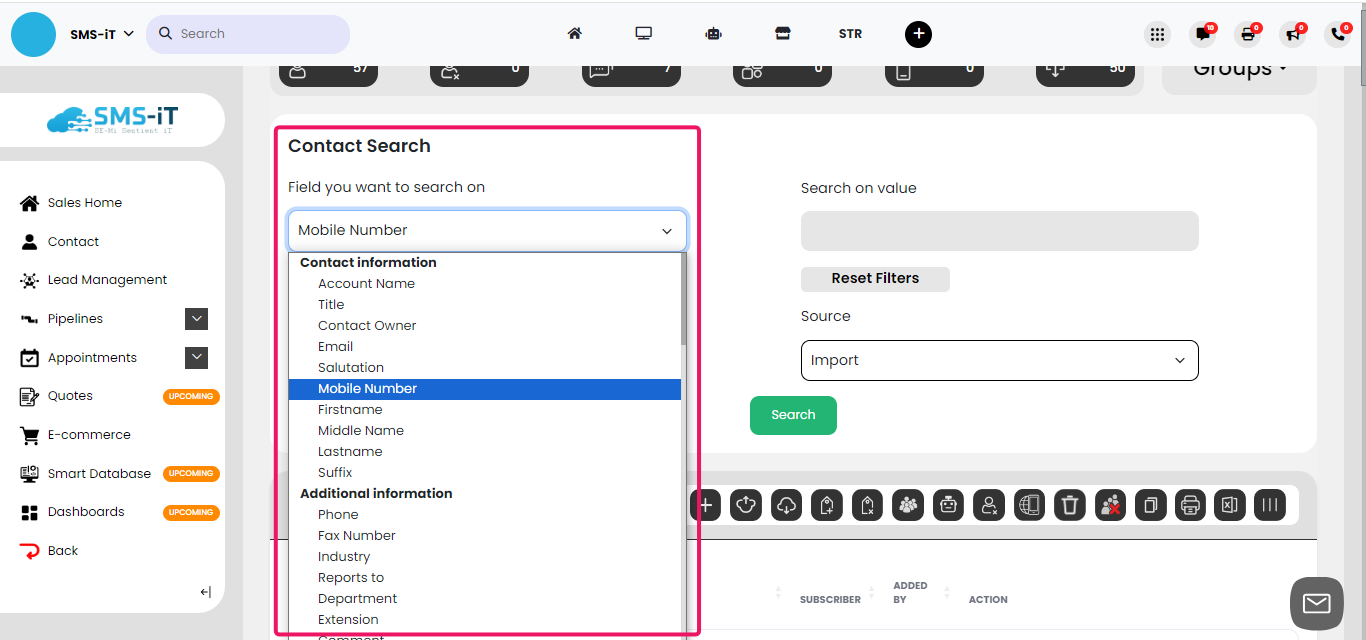Toggle table columns with the columns icon
Image resolution: width=1366 pixels, height=640 pixels.
coord(1270,505)
